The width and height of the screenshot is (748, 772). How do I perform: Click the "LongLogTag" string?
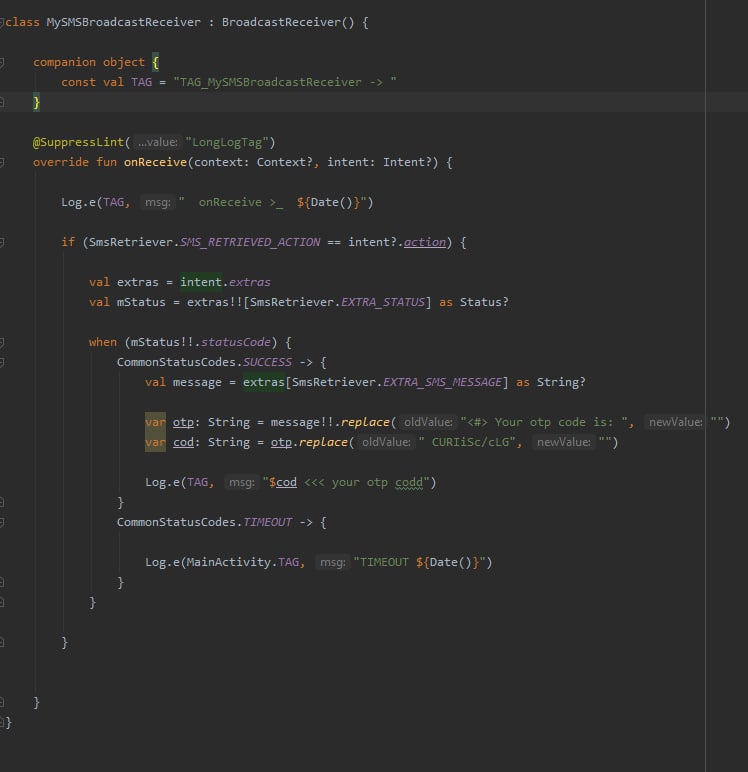click(227, 142)
